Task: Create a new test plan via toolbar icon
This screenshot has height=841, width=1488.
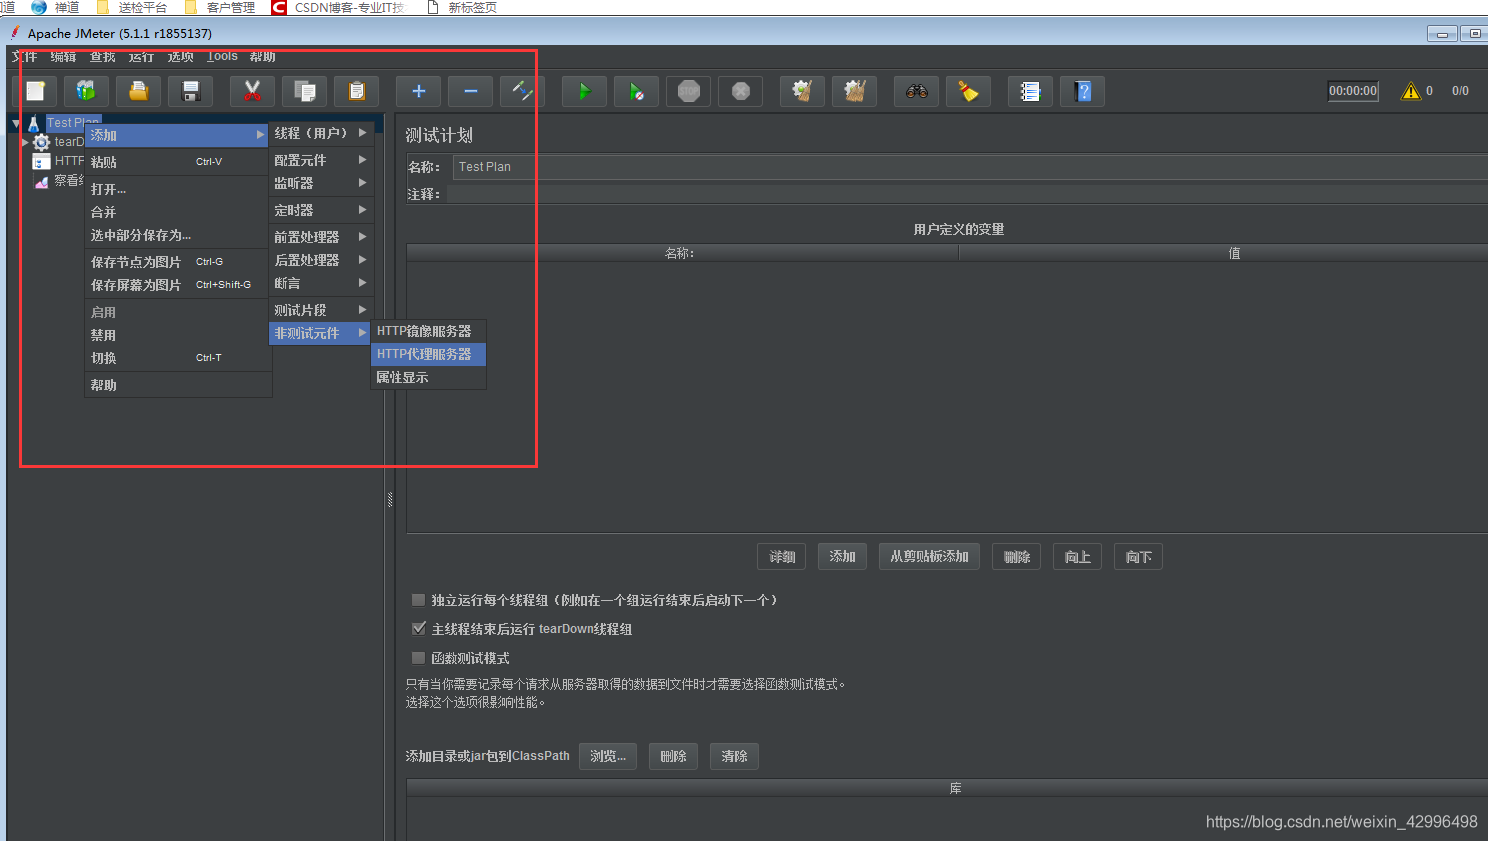Action: (x=35, y=91)
